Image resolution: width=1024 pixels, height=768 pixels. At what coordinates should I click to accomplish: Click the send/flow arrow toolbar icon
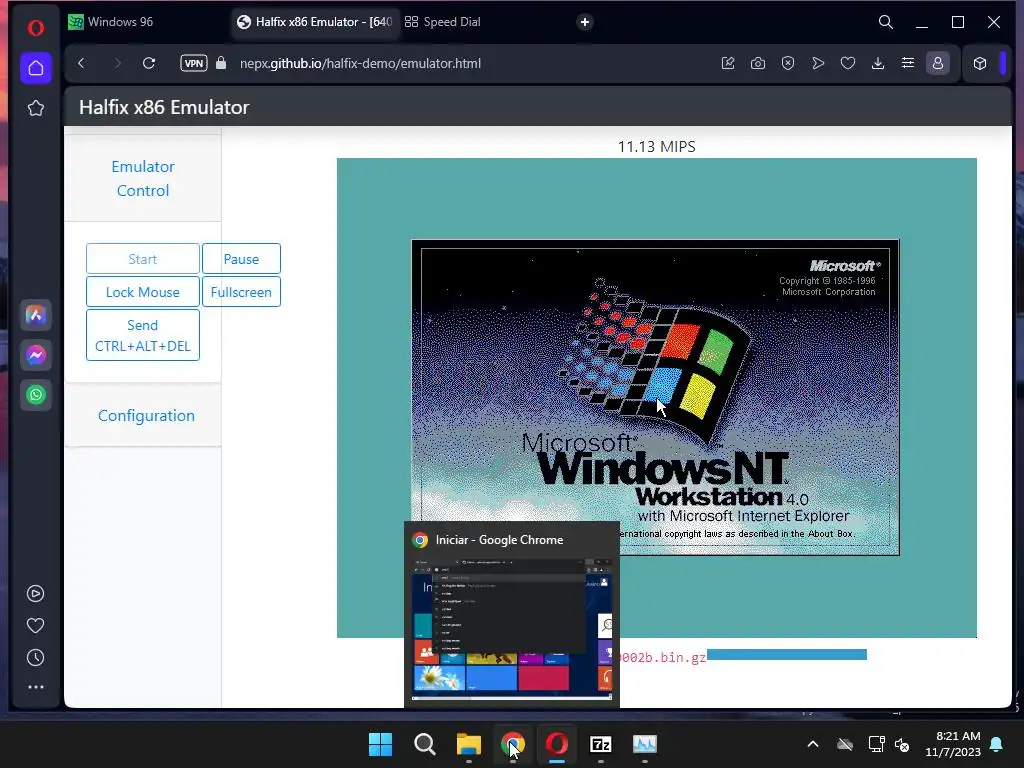[x=818, y=63]
